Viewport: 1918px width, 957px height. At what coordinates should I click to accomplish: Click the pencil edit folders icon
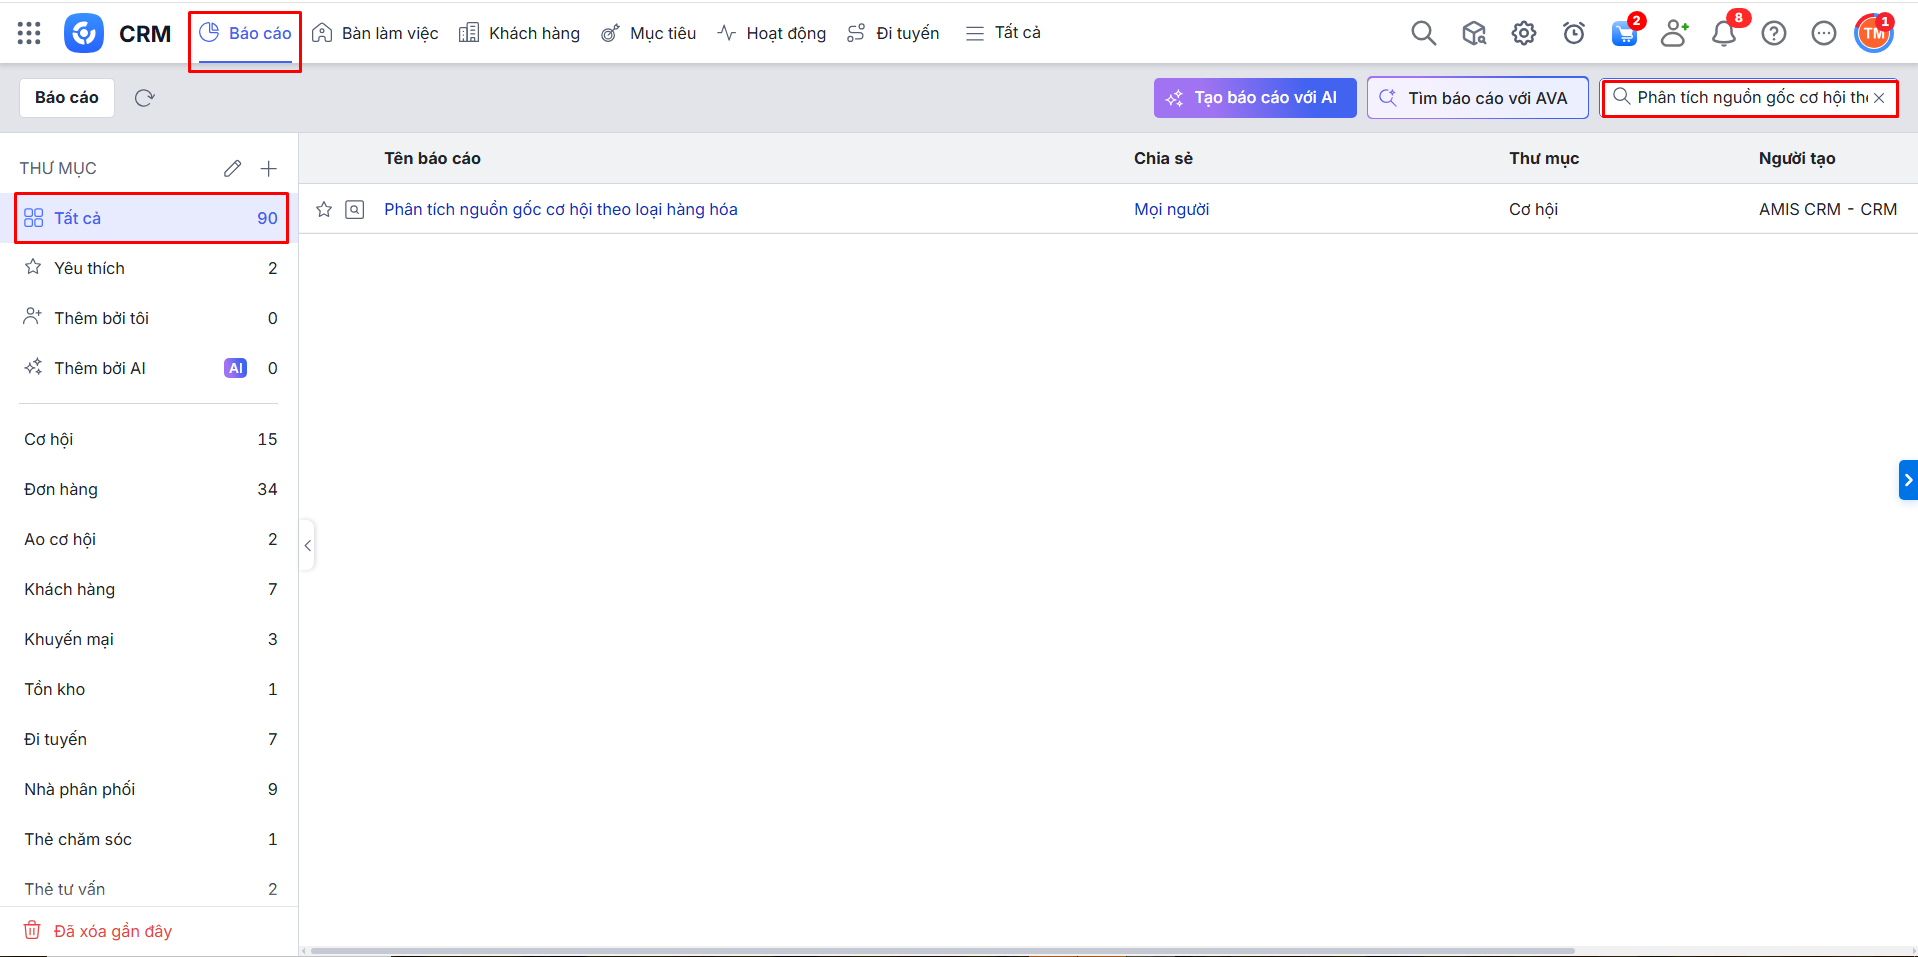pyautogui.click(x=232, y=168)
